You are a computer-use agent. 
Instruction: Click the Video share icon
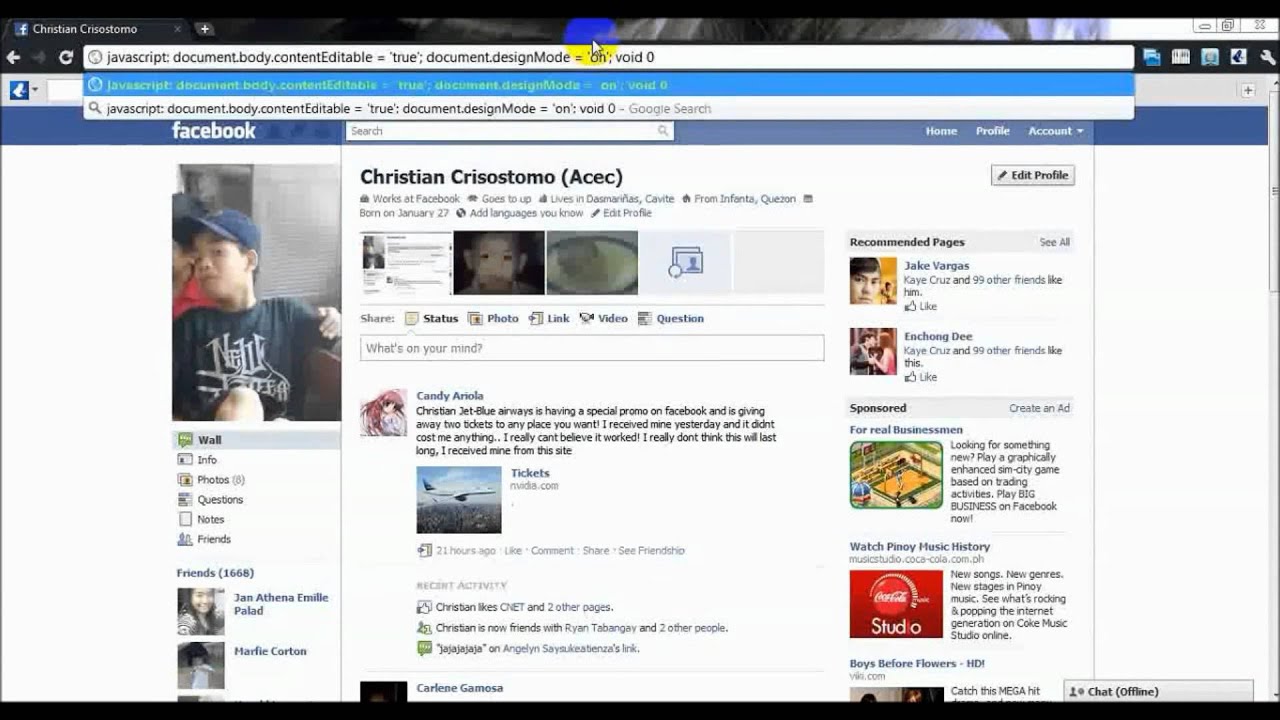point(586,319)
